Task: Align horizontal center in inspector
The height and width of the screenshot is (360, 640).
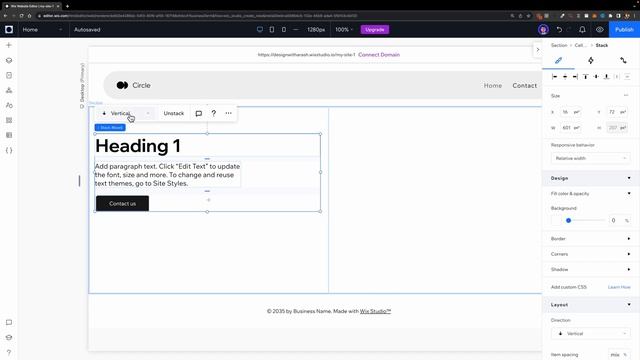Action: click(565, 77)
